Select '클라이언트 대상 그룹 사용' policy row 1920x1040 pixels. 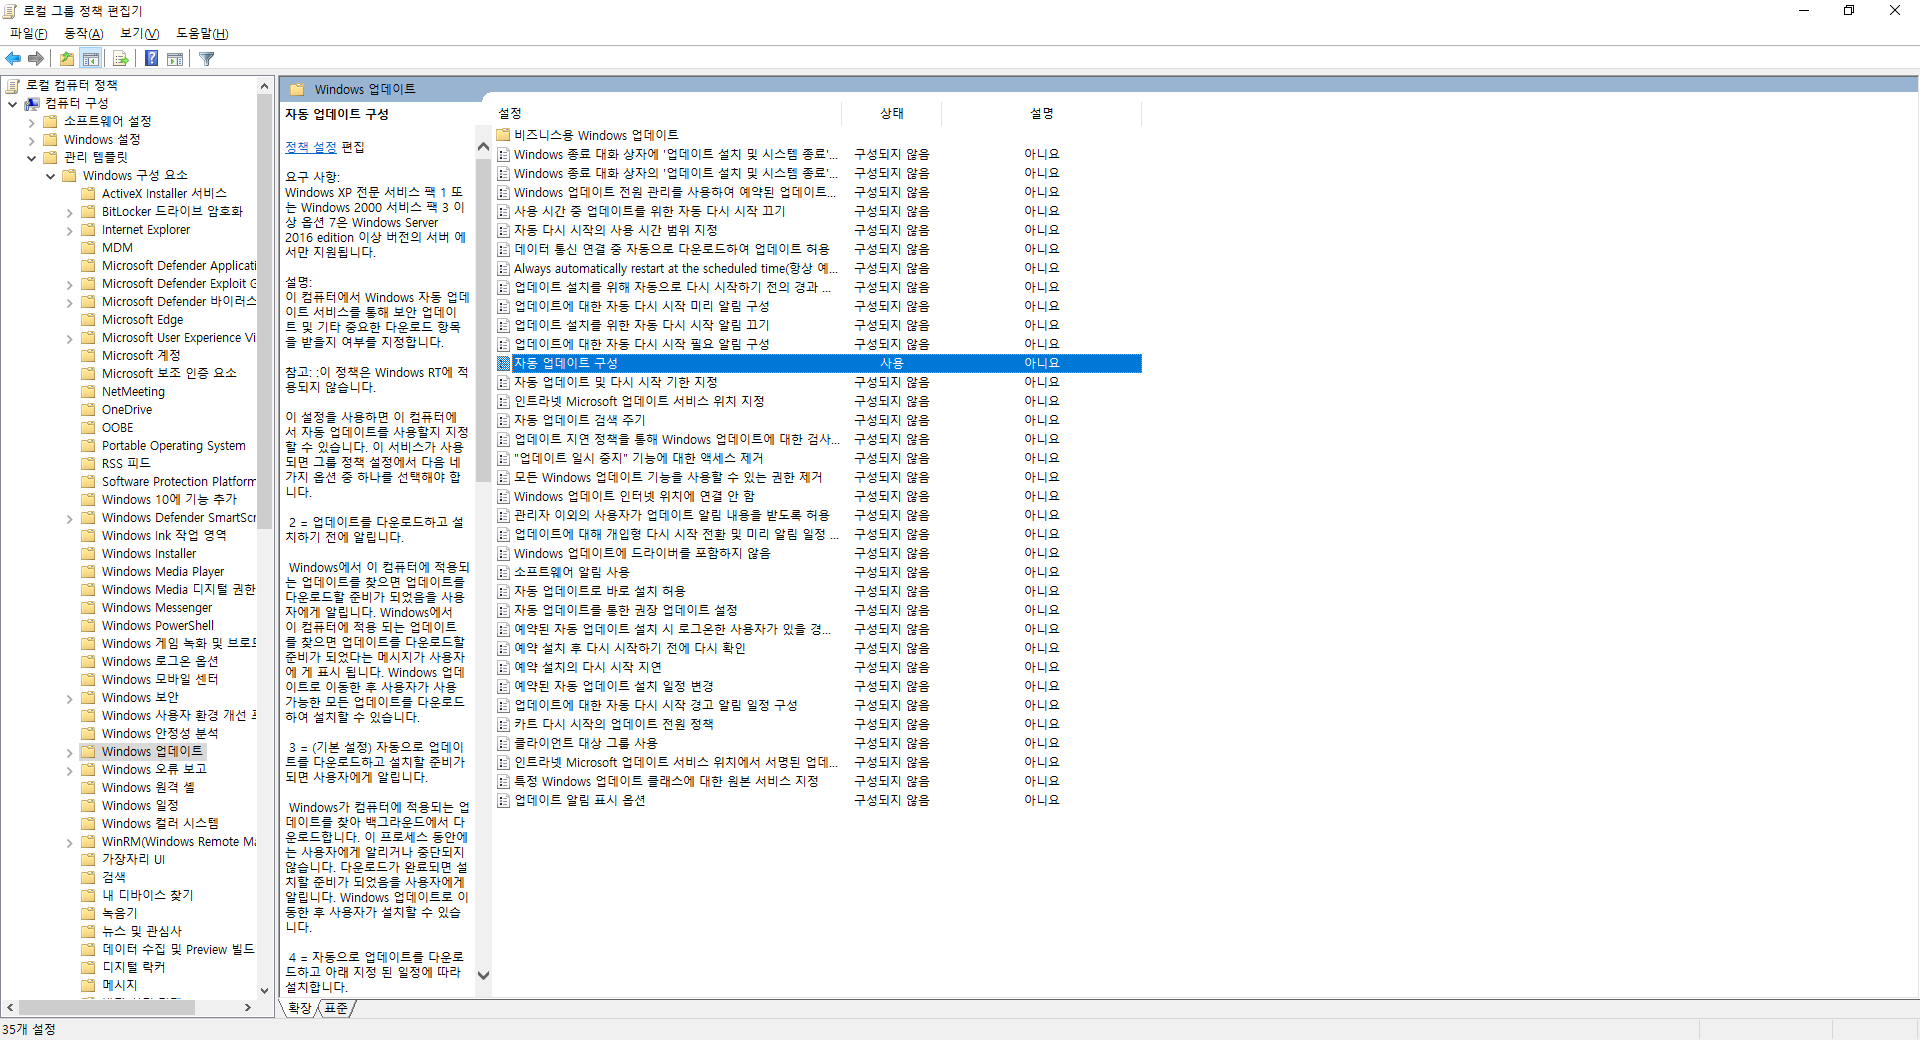coord(819,744)
